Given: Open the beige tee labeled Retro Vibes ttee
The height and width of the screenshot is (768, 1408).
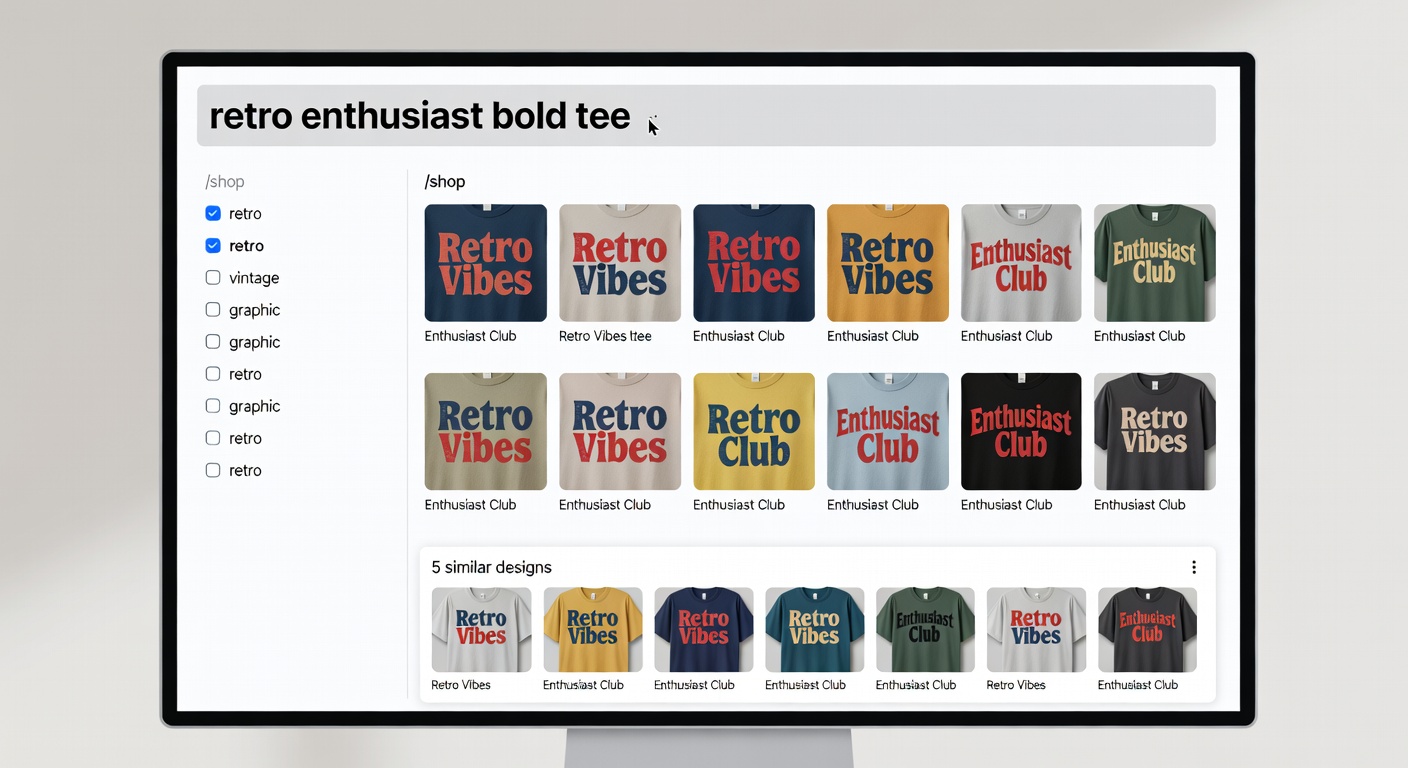Looking at the screenshot, I should tap(620, 263).
